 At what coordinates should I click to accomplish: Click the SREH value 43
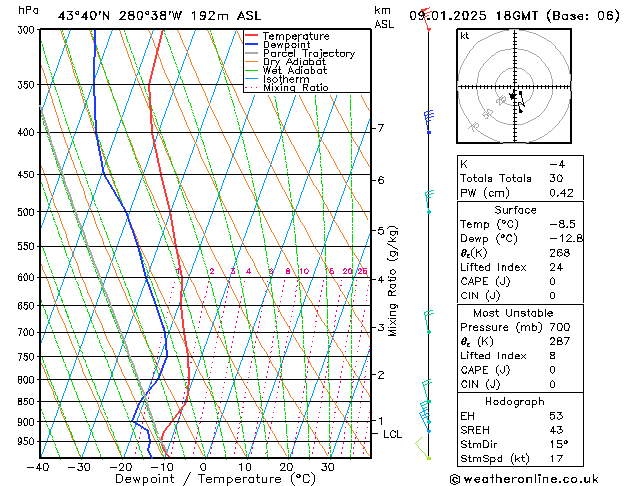tap(556, 430)
